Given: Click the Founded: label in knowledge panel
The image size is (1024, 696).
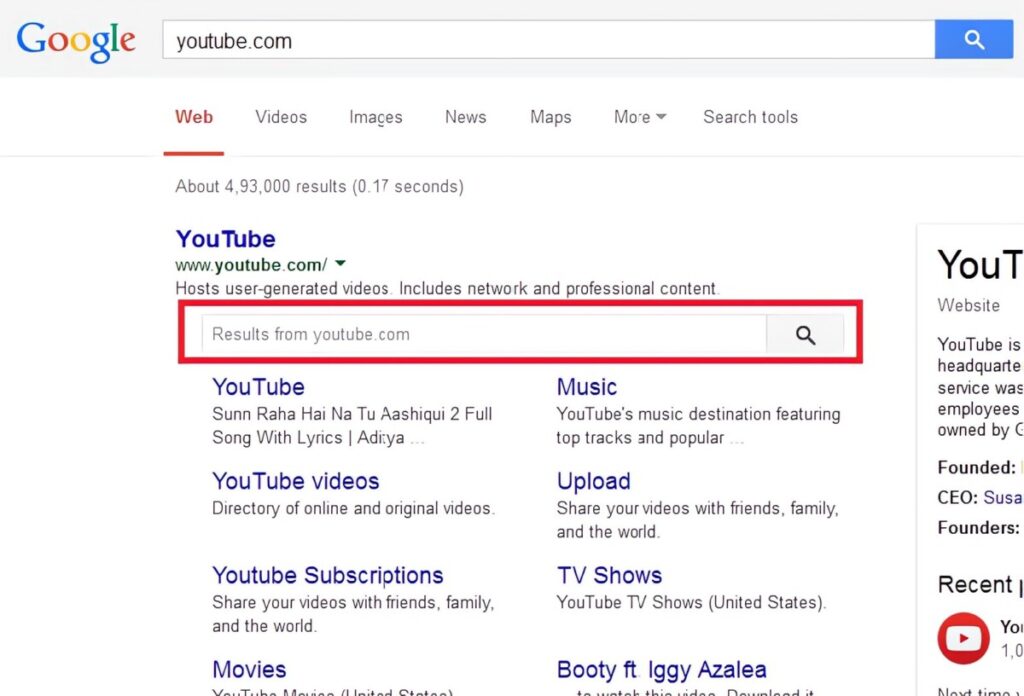Looking at the screenshot, I should (976, 467).
